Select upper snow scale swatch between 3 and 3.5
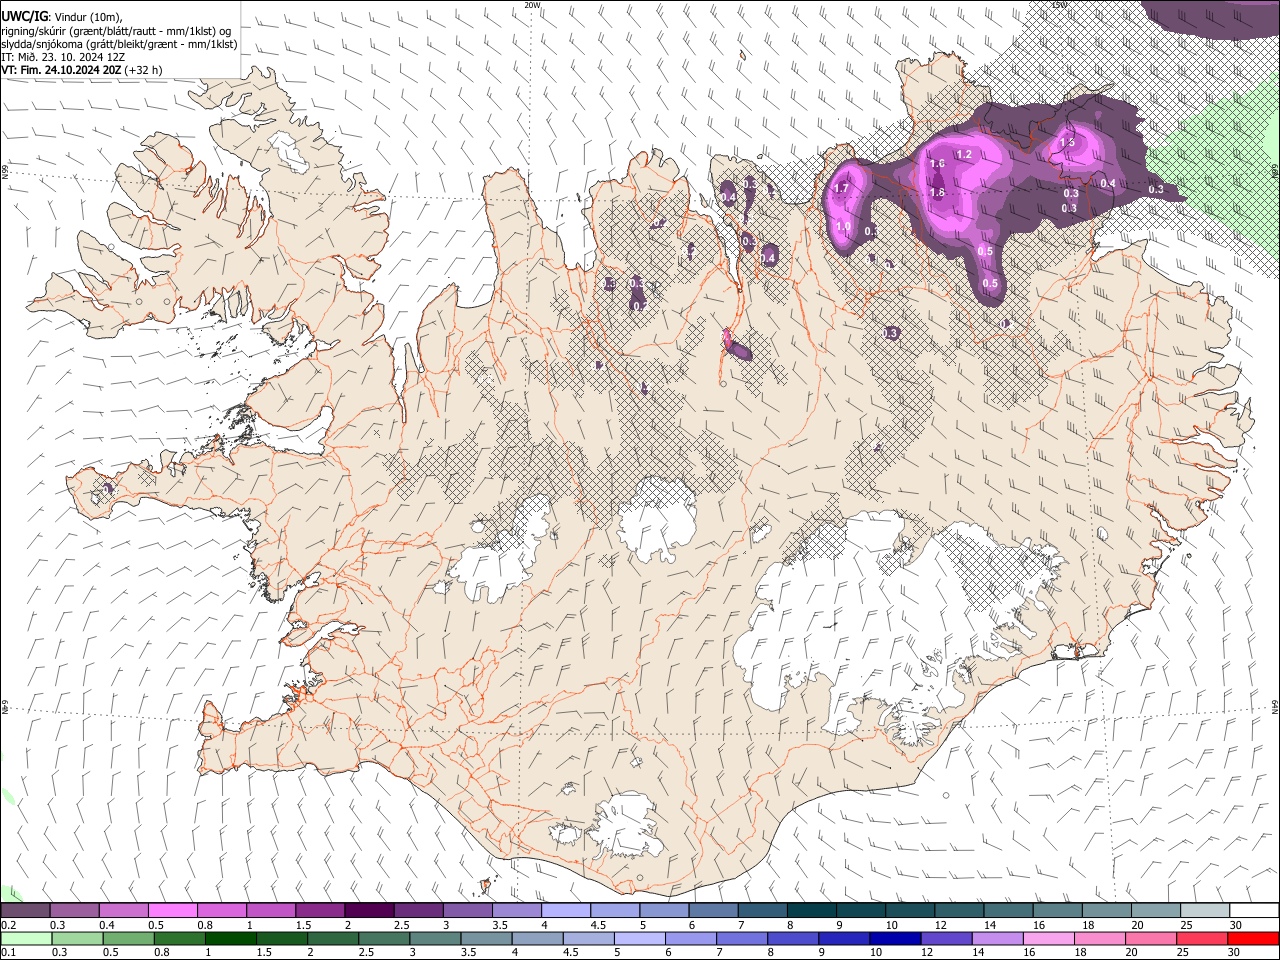The height and width of the screenshot is (960, 1280). click(x=466, y=911)
